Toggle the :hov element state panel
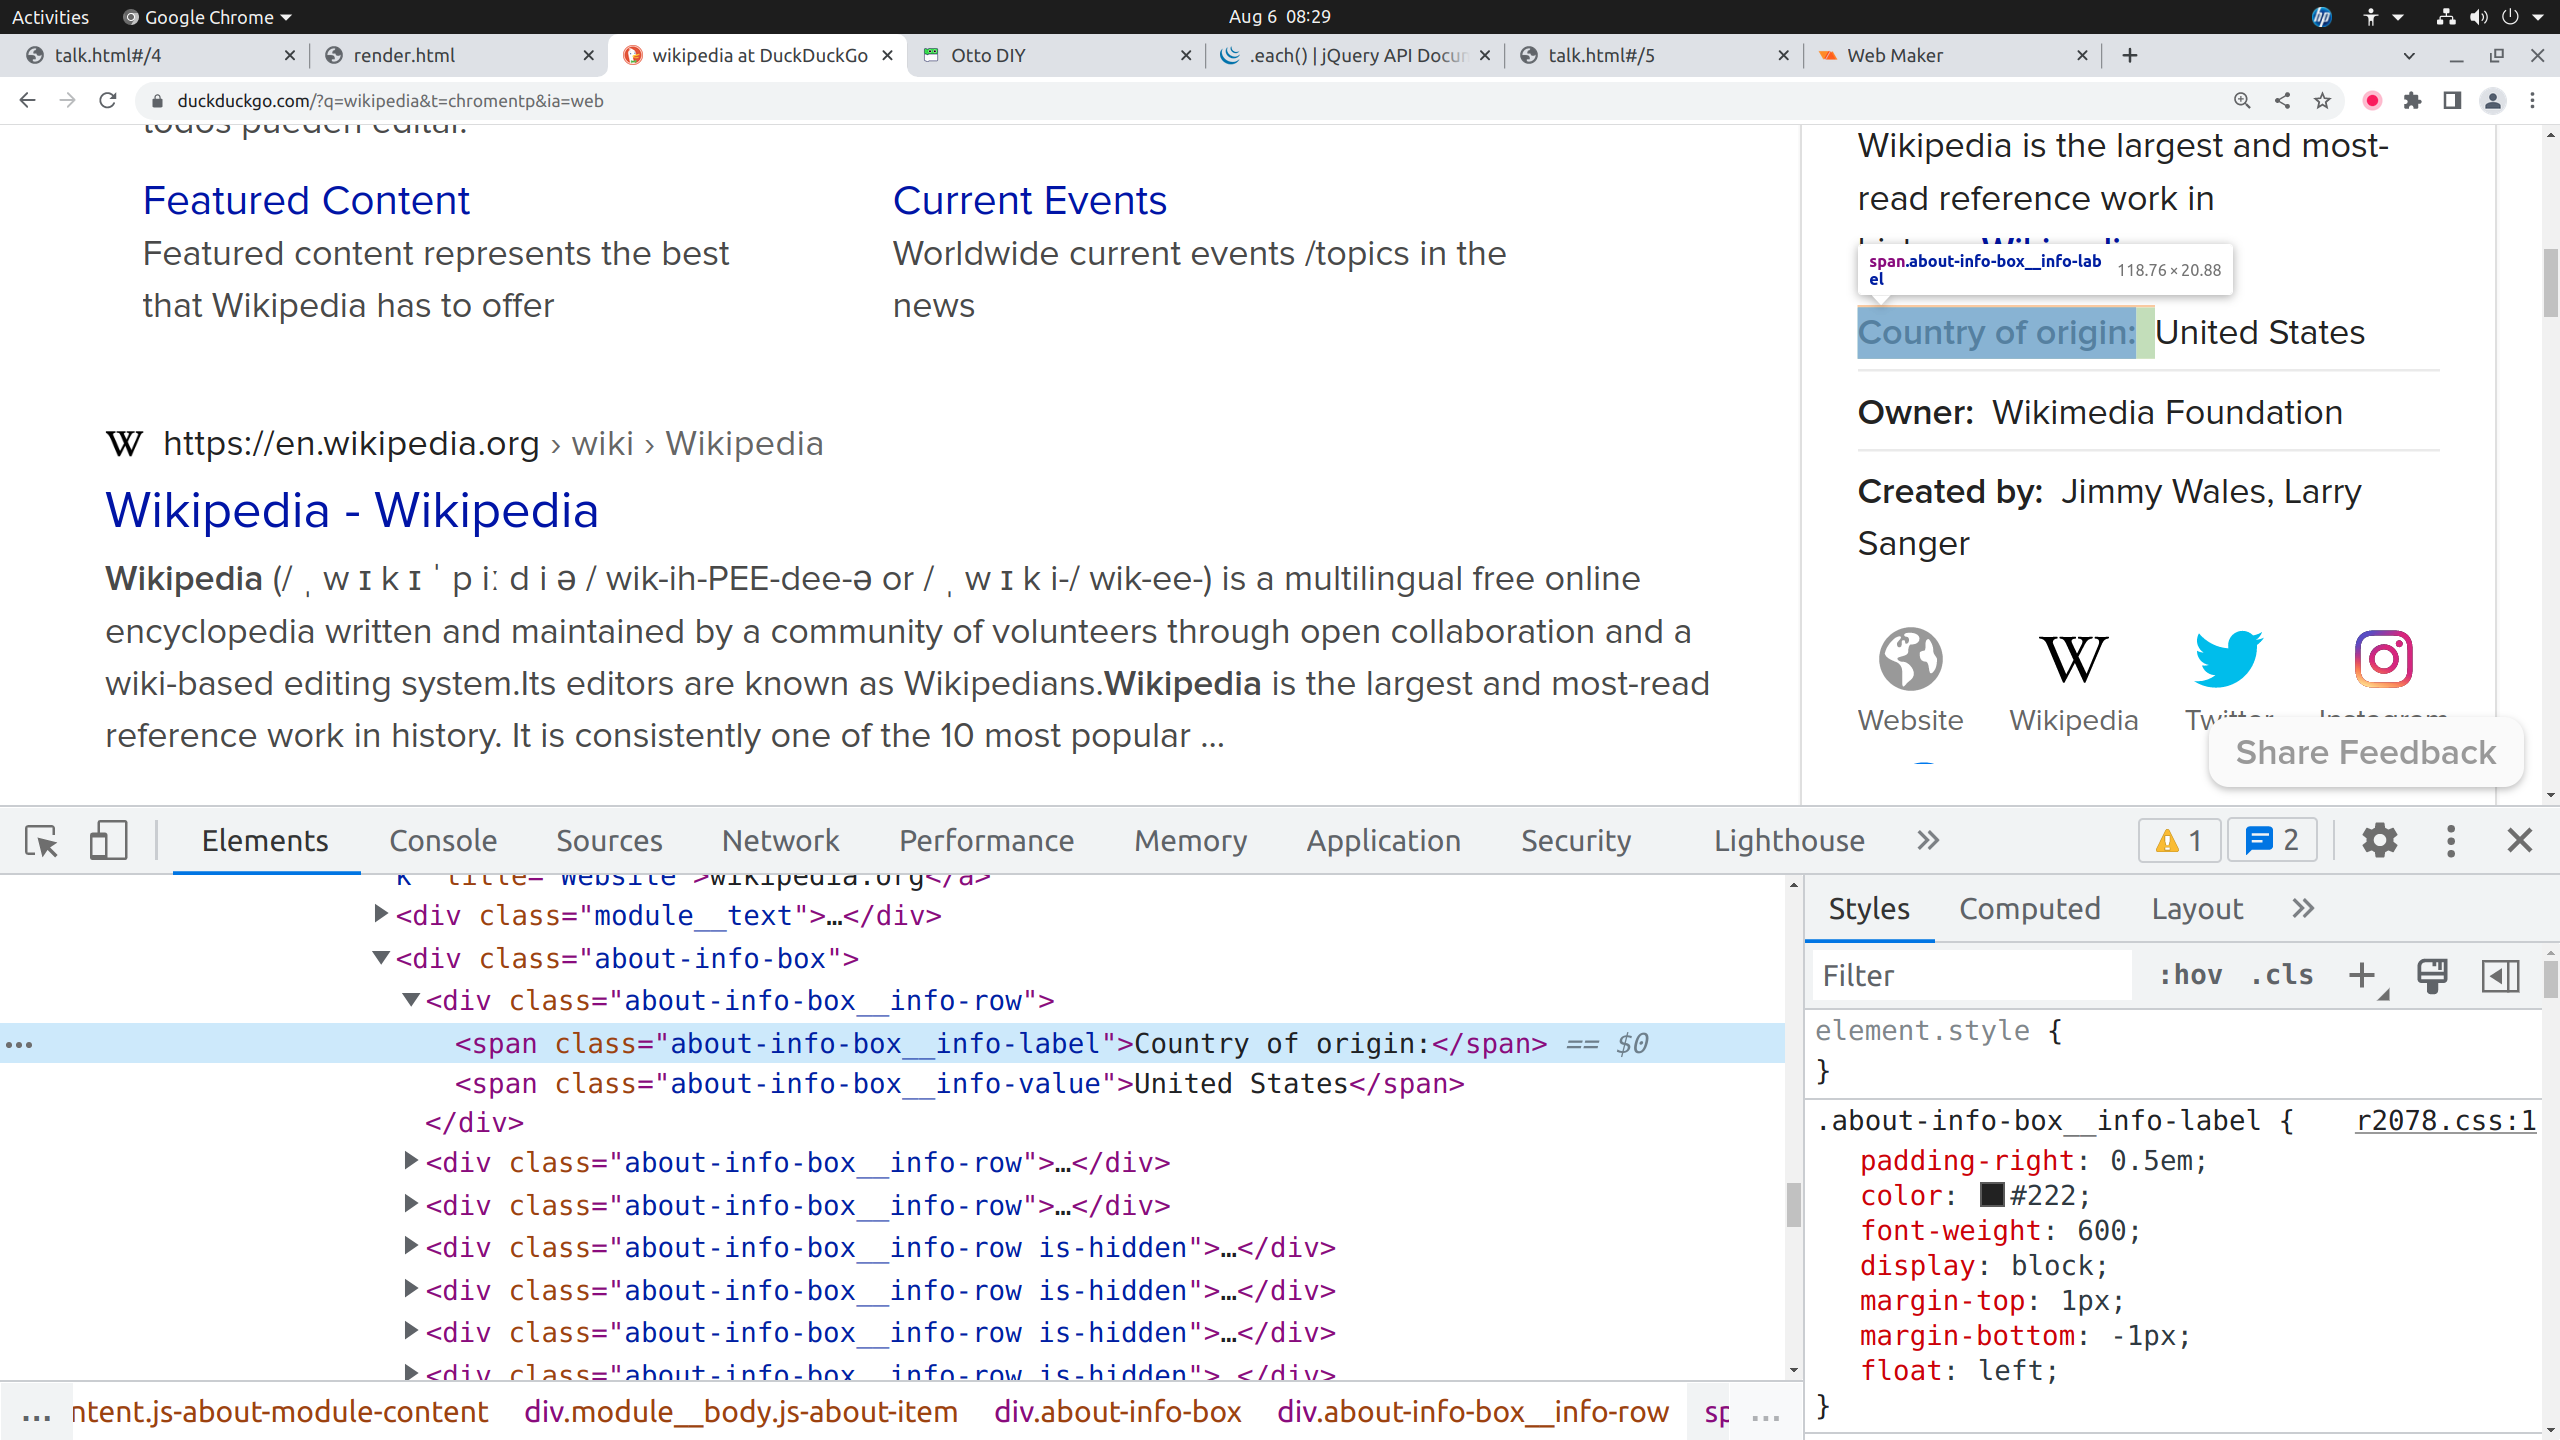The image size is (2560, 1440). (2190, 975)
